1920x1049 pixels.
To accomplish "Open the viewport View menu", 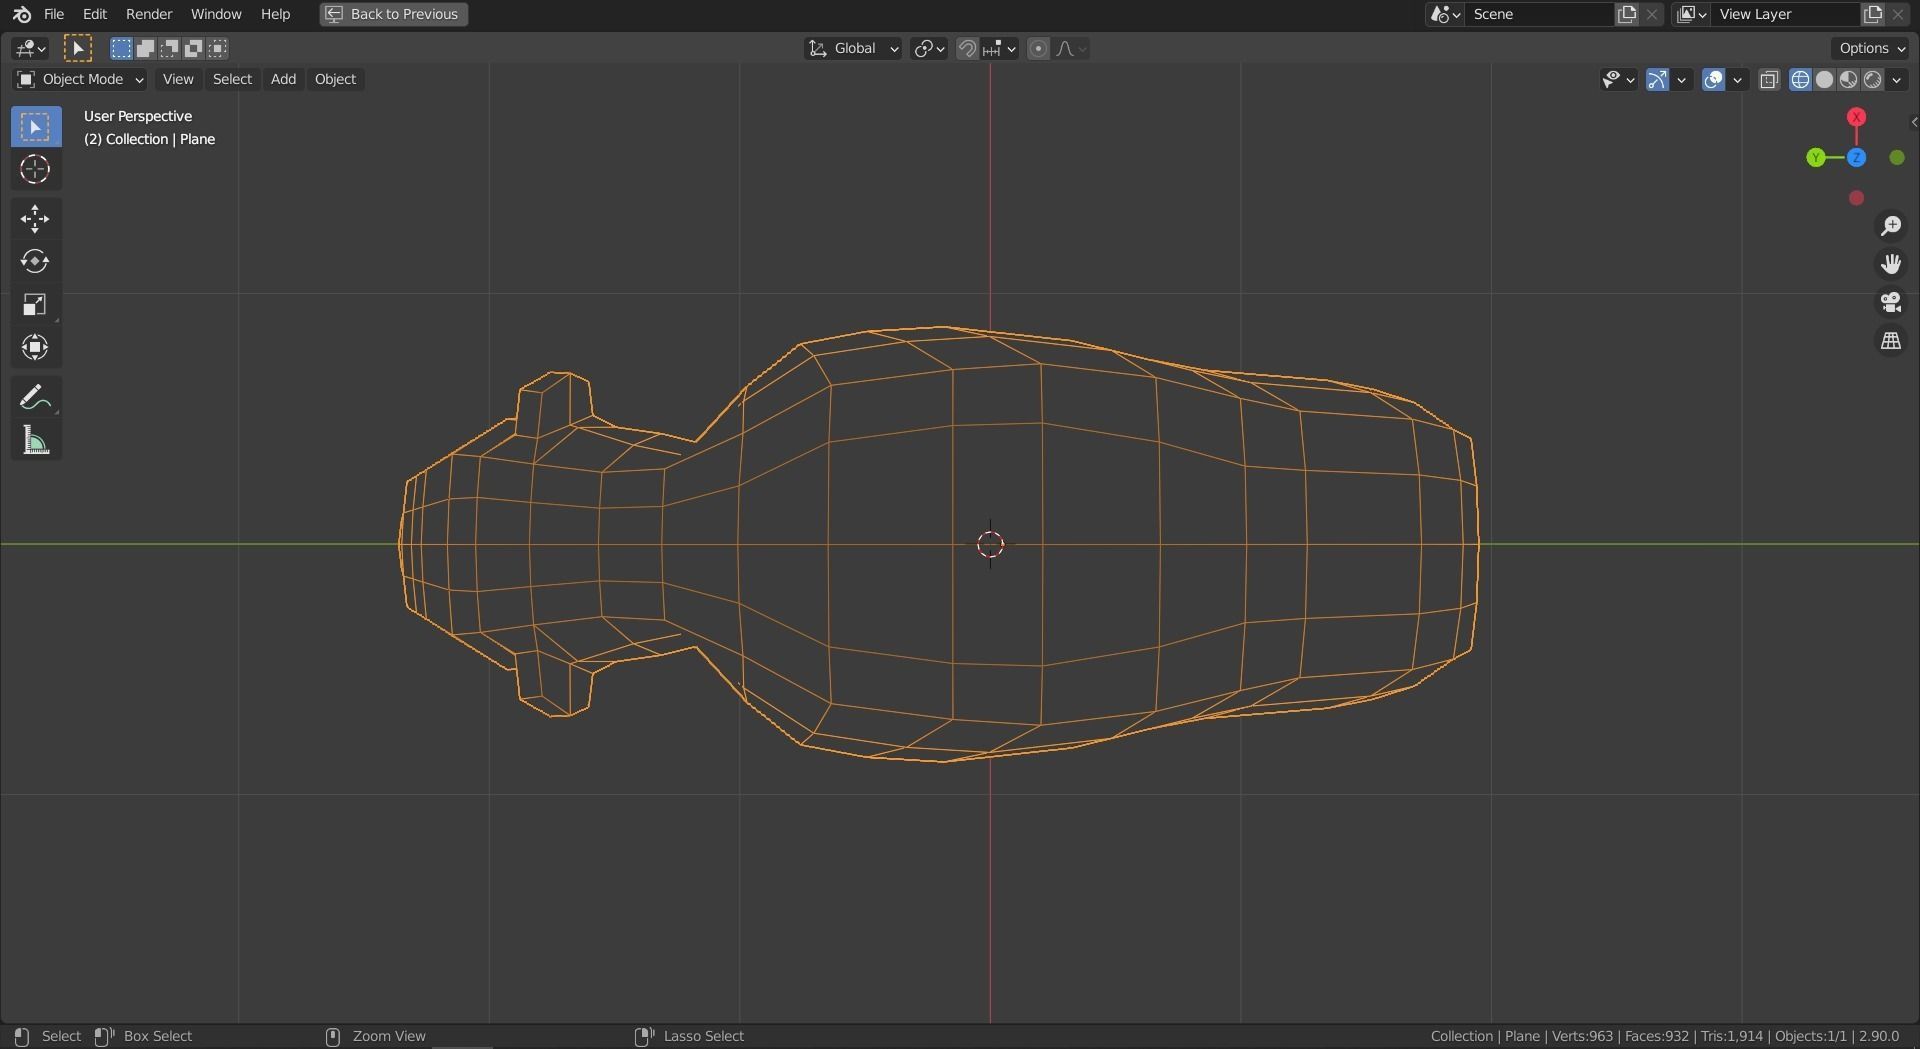I will pos(178,80).
